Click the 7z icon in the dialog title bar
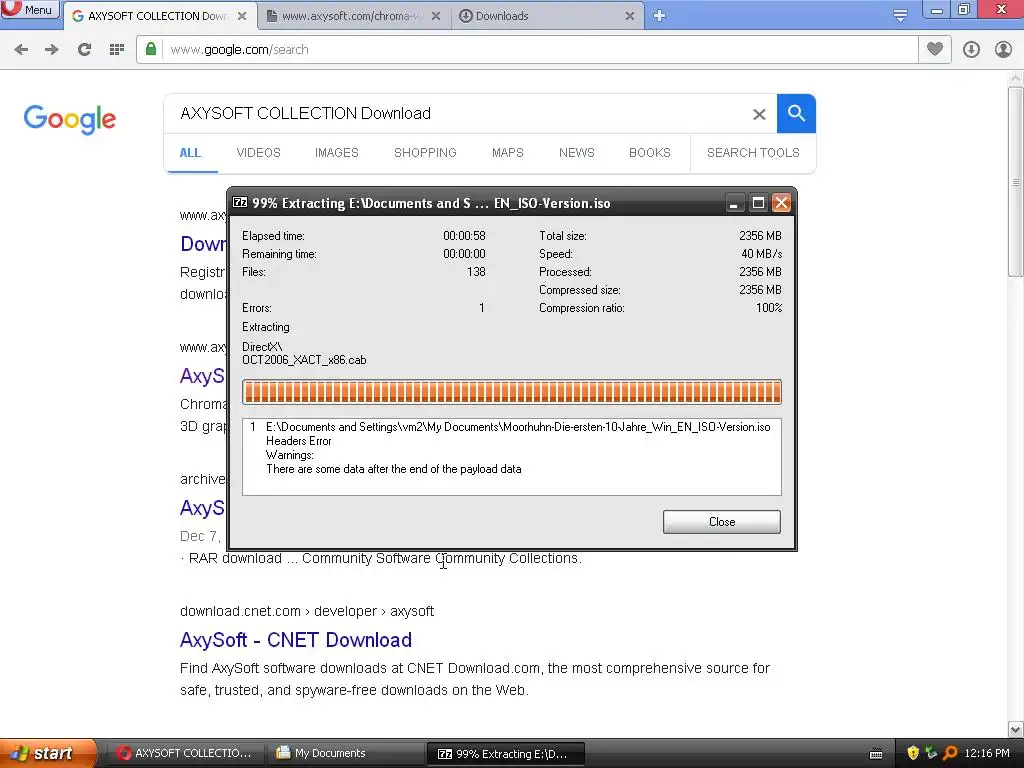 click(x=240, y=202)
